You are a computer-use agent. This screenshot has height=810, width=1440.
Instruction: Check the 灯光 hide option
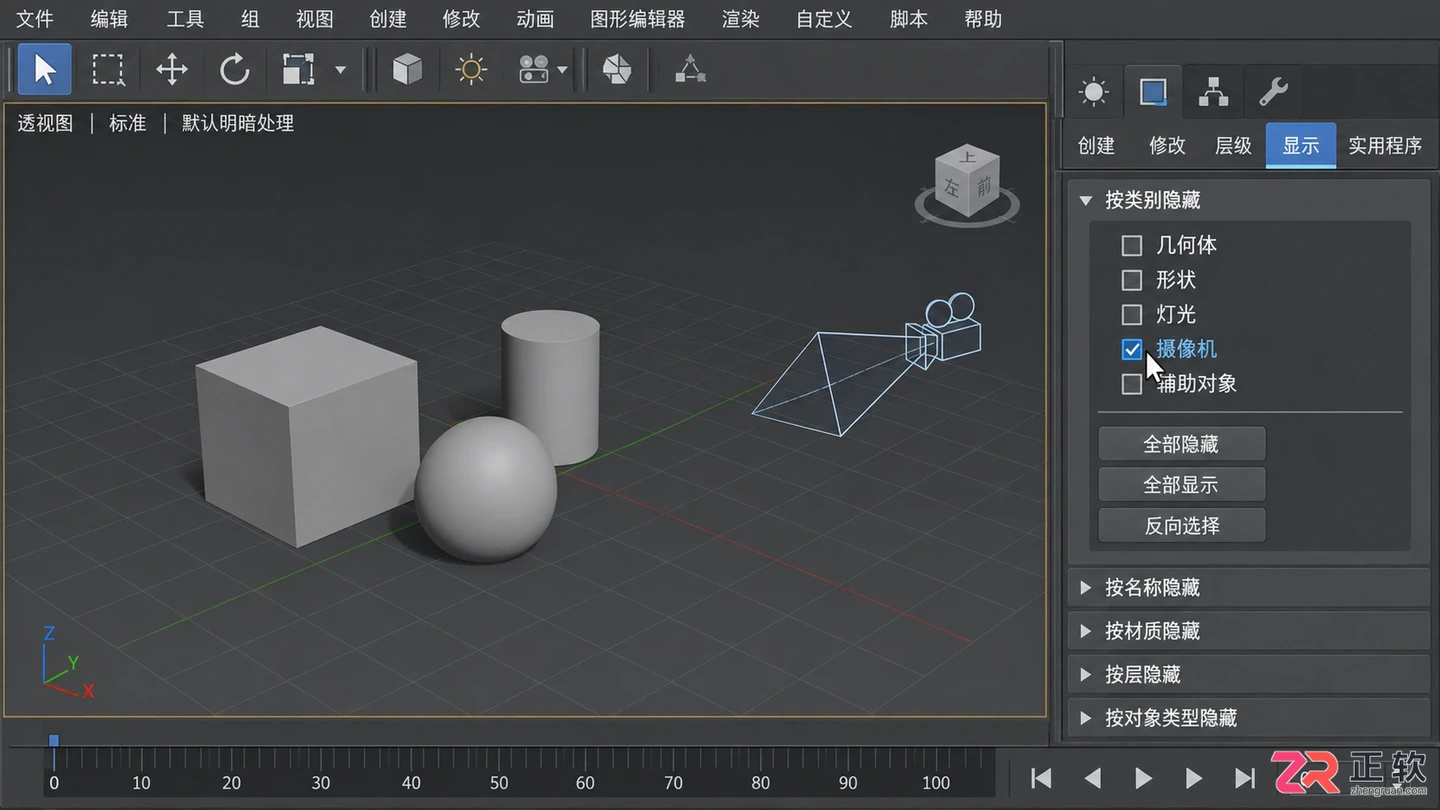(1132, 315)
